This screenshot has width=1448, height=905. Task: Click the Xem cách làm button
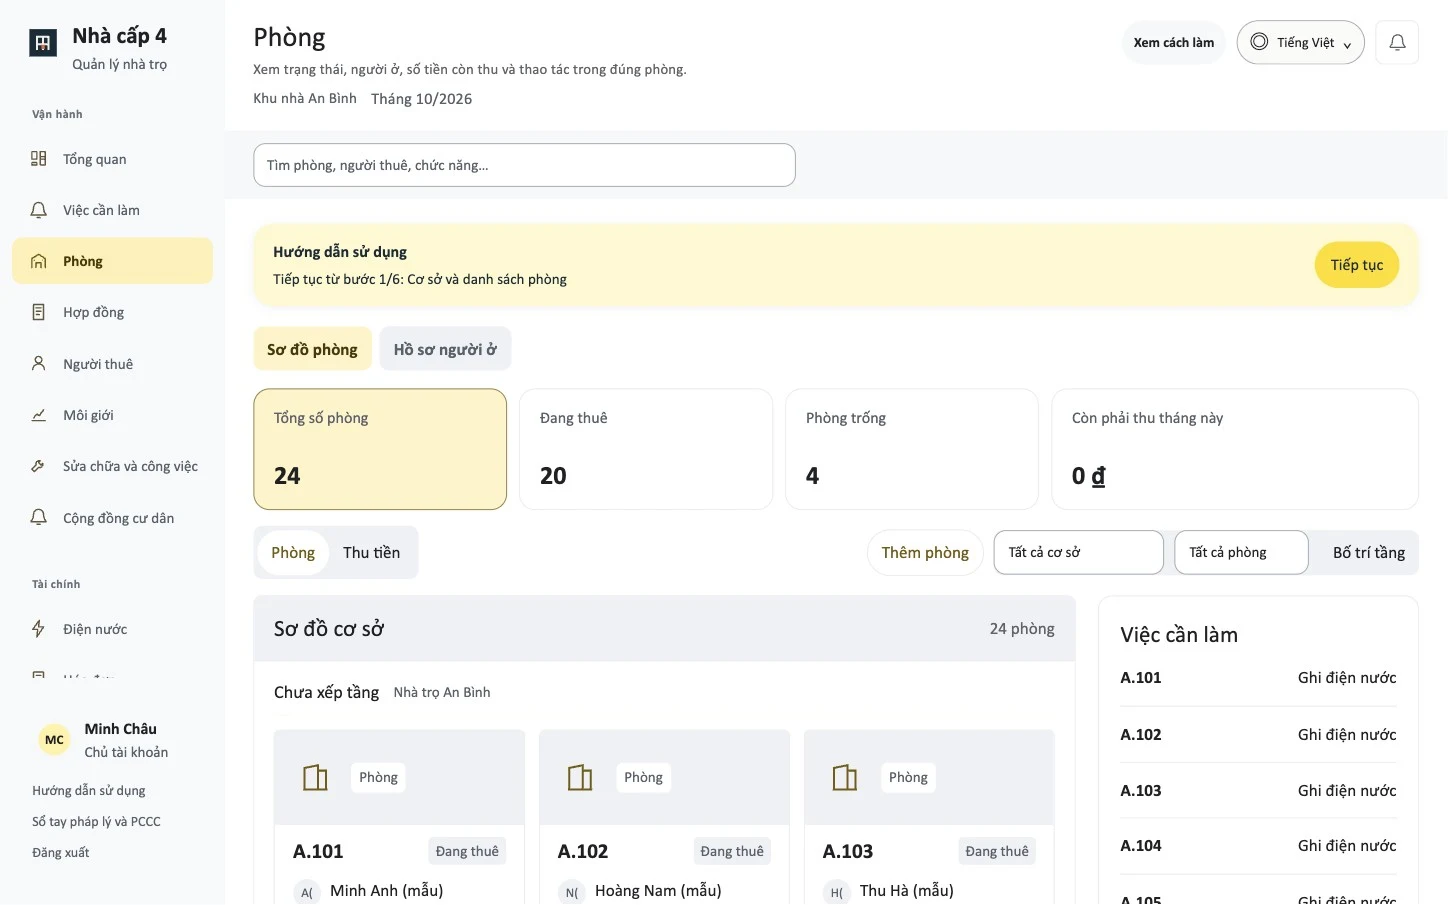point(1173,42)
